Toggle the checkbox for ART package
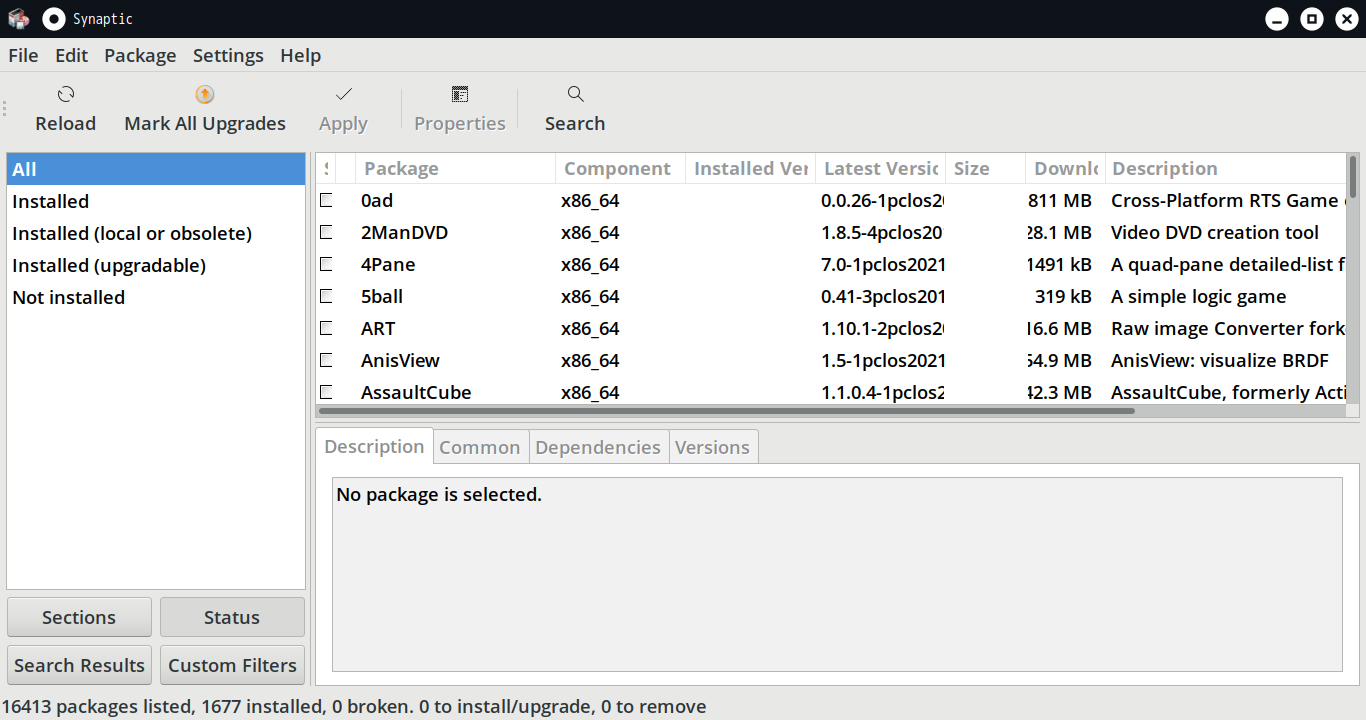 click(326, 328)
